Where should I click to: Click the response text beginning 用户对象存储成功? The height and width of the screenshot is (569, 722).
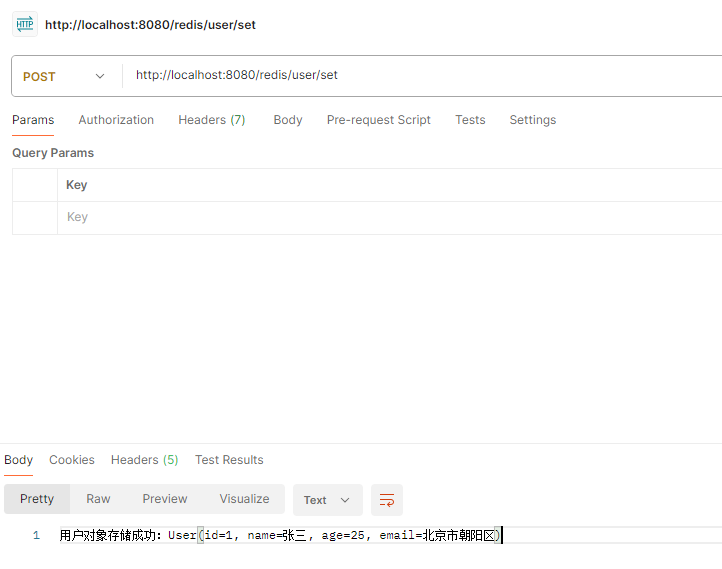(279, 535)
